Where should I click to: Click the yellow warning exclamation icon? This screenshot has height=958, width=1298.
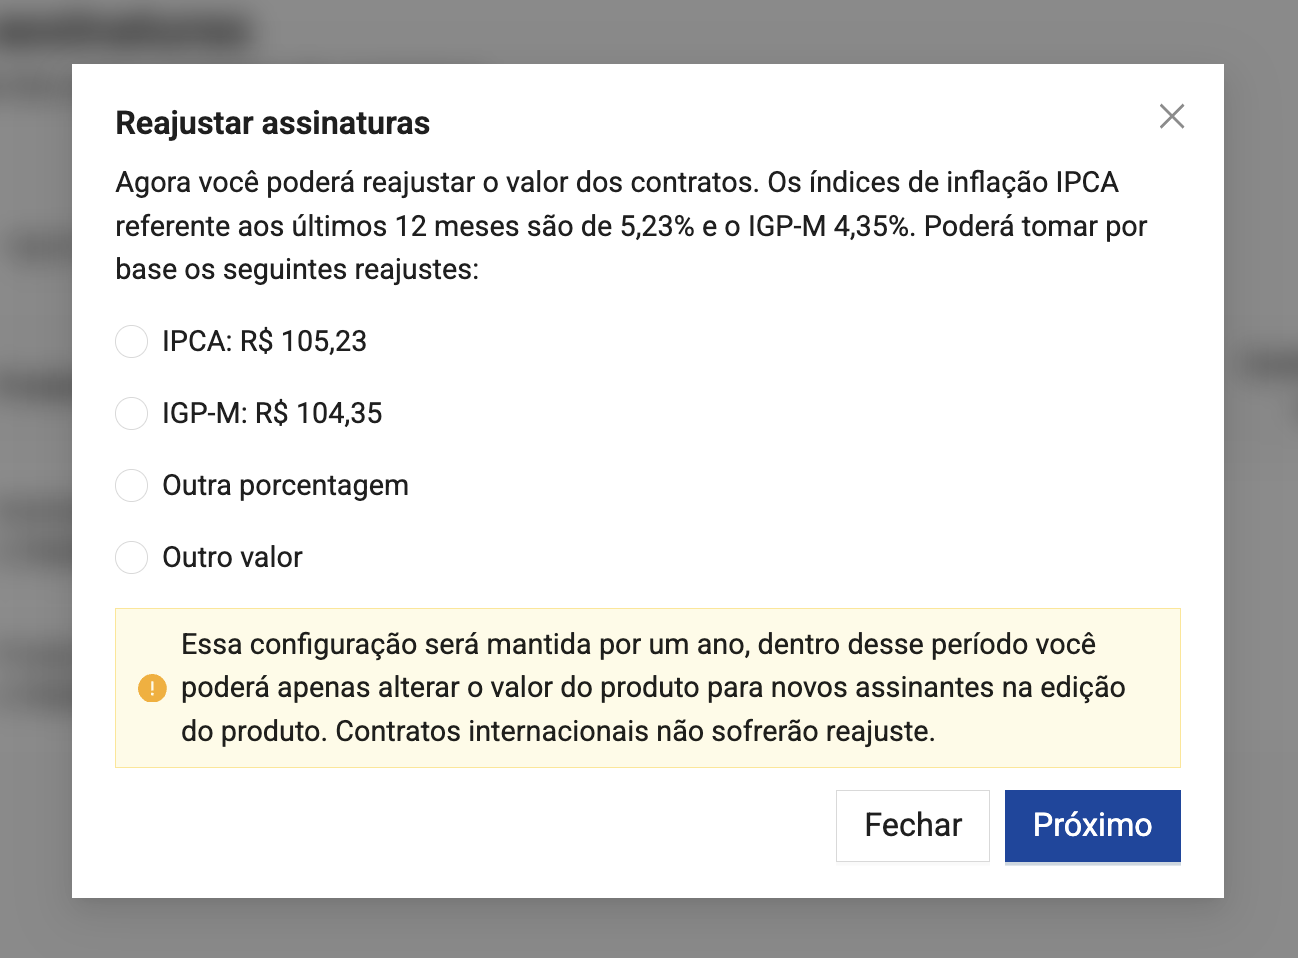coord(152,688)
